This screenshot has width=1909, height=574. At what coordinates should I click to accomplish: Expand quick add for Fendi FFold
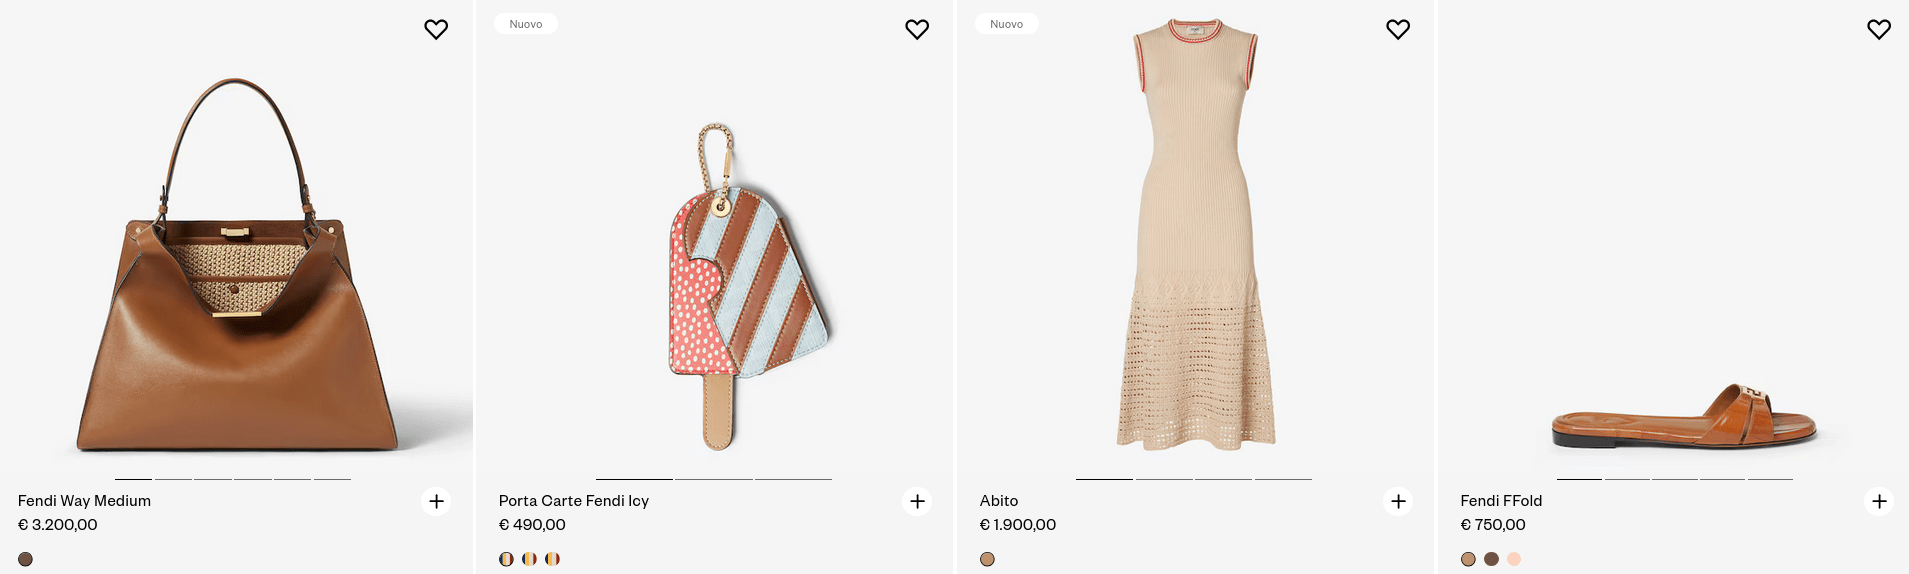coord(1879,501)
